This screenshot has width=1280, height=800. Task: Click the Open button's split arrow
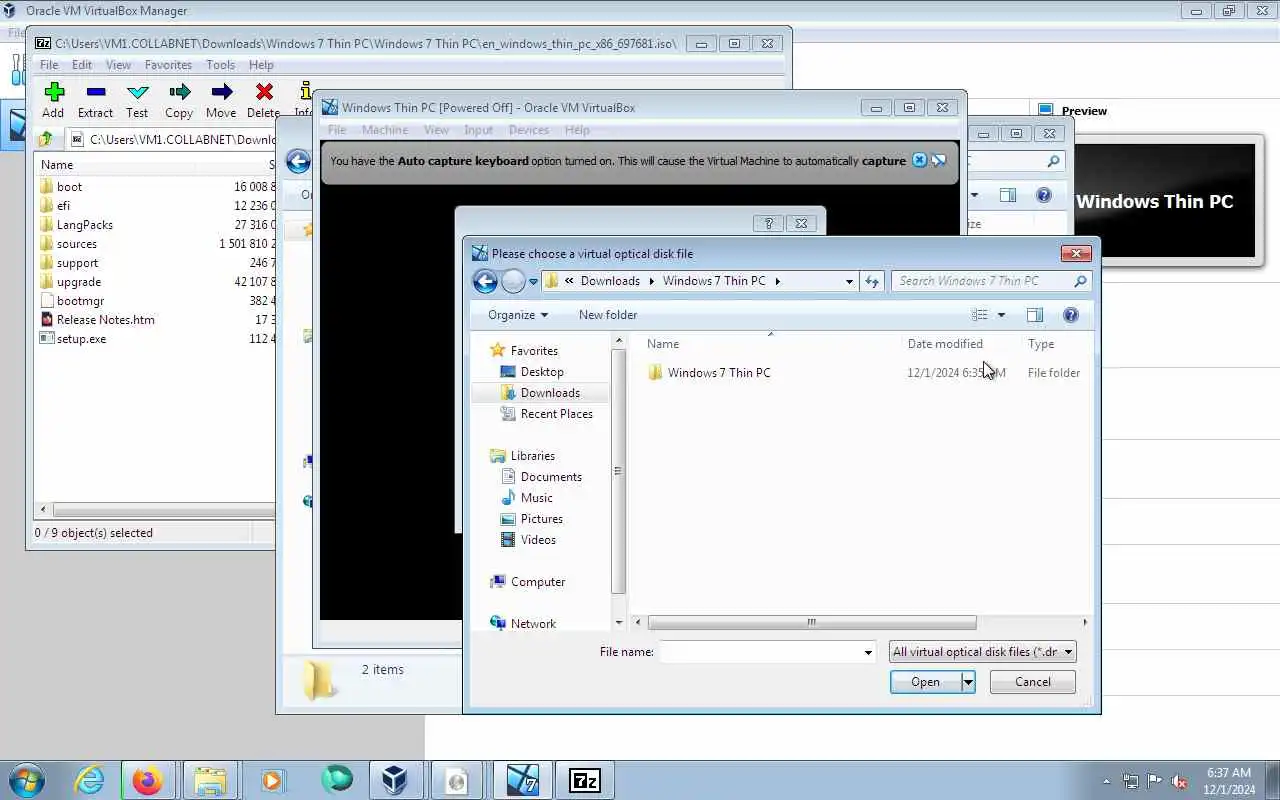pyautogui.click(x=968, y=682)
